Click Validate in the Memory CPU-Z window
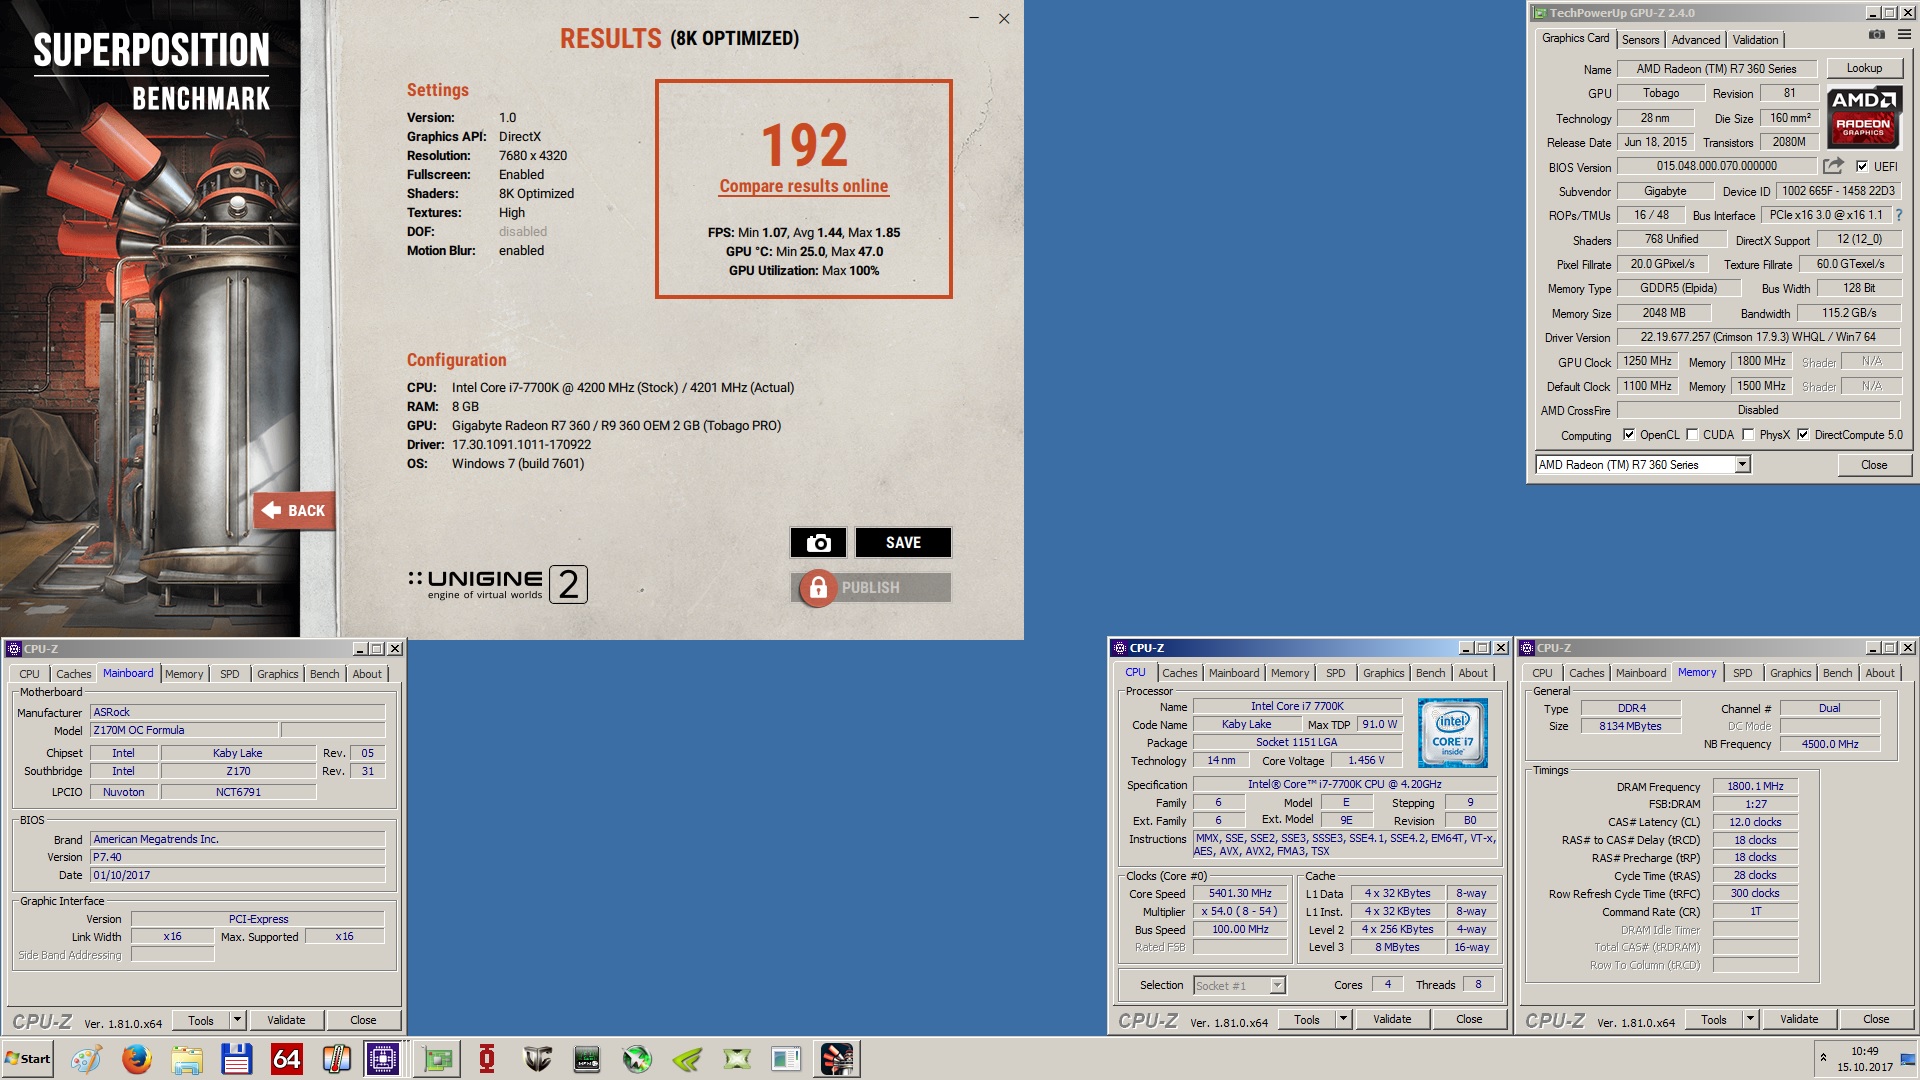This screenshot has height=1080, width=1920. [1799, 1019]
